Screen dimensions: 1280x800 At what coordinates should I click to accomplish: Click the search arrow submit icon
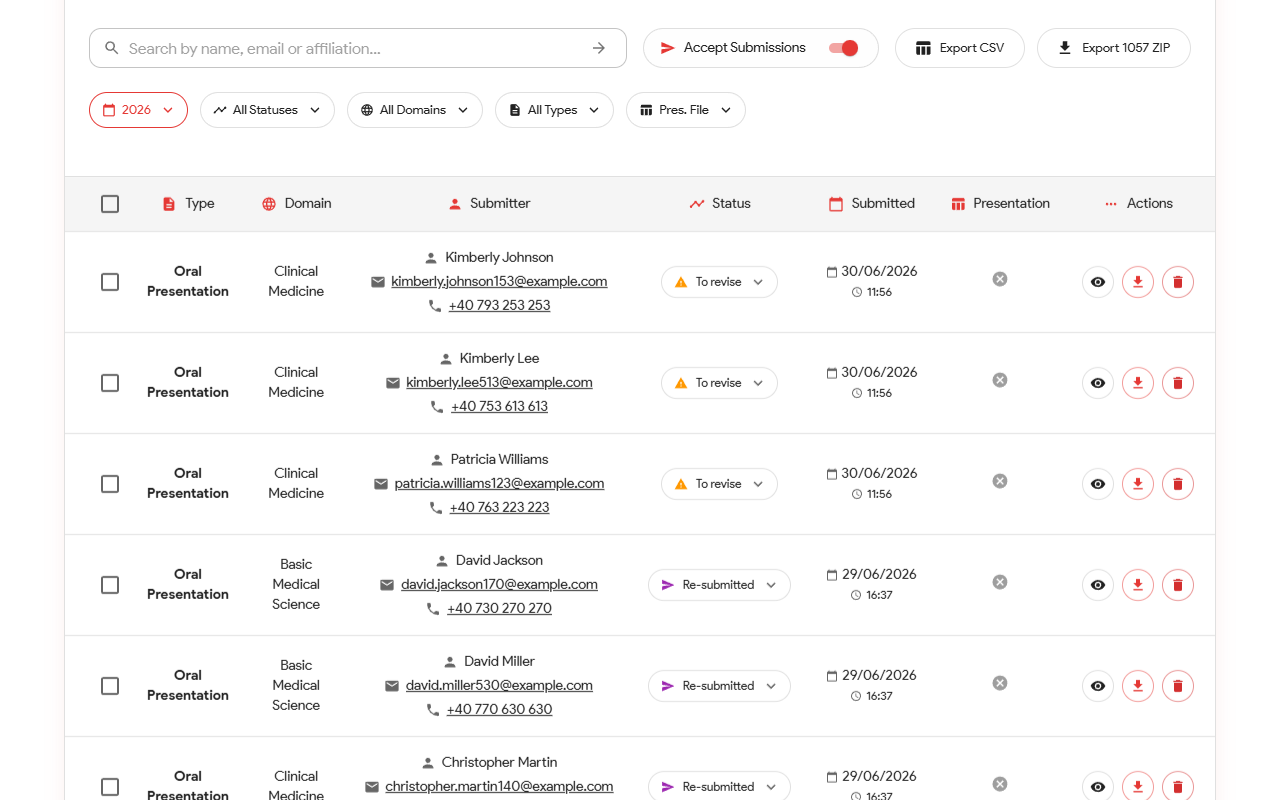coord(599,48)
